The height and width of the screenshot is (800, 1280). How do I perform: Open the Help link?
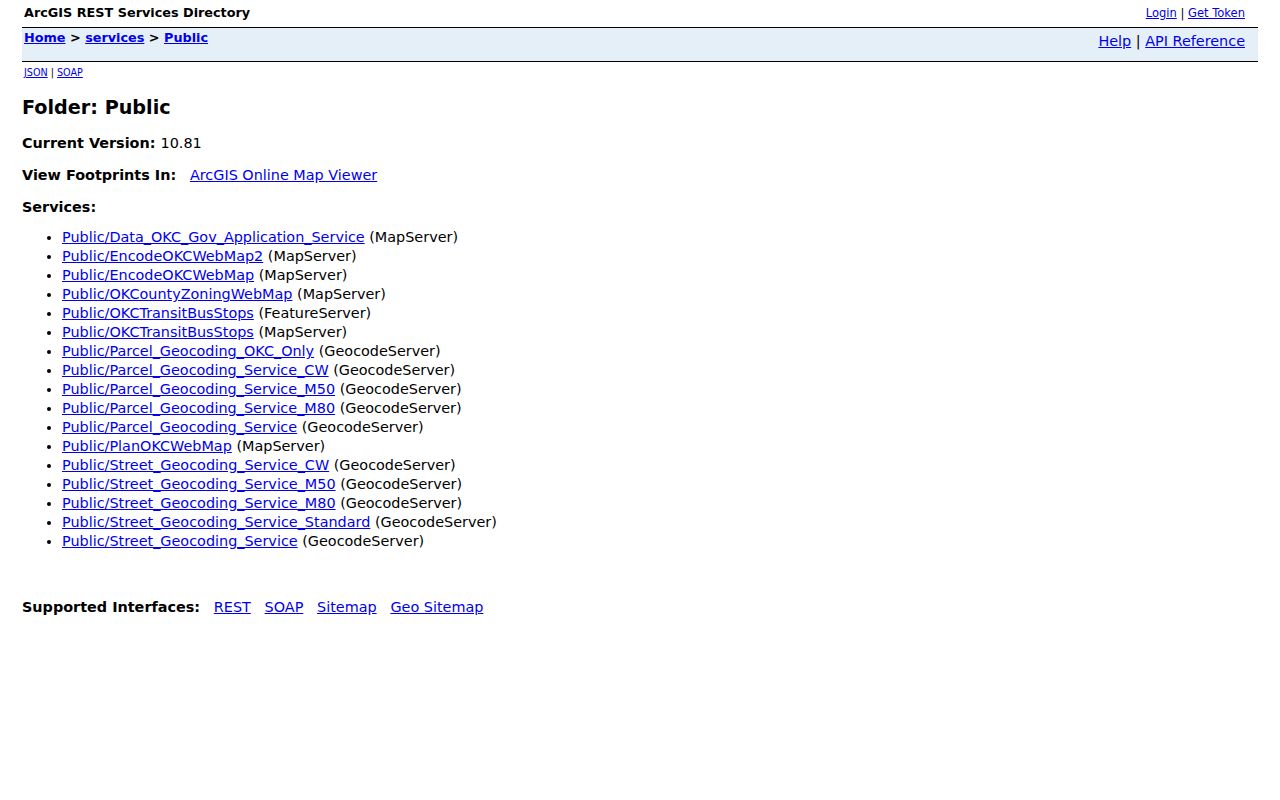tap(1114, 41)
